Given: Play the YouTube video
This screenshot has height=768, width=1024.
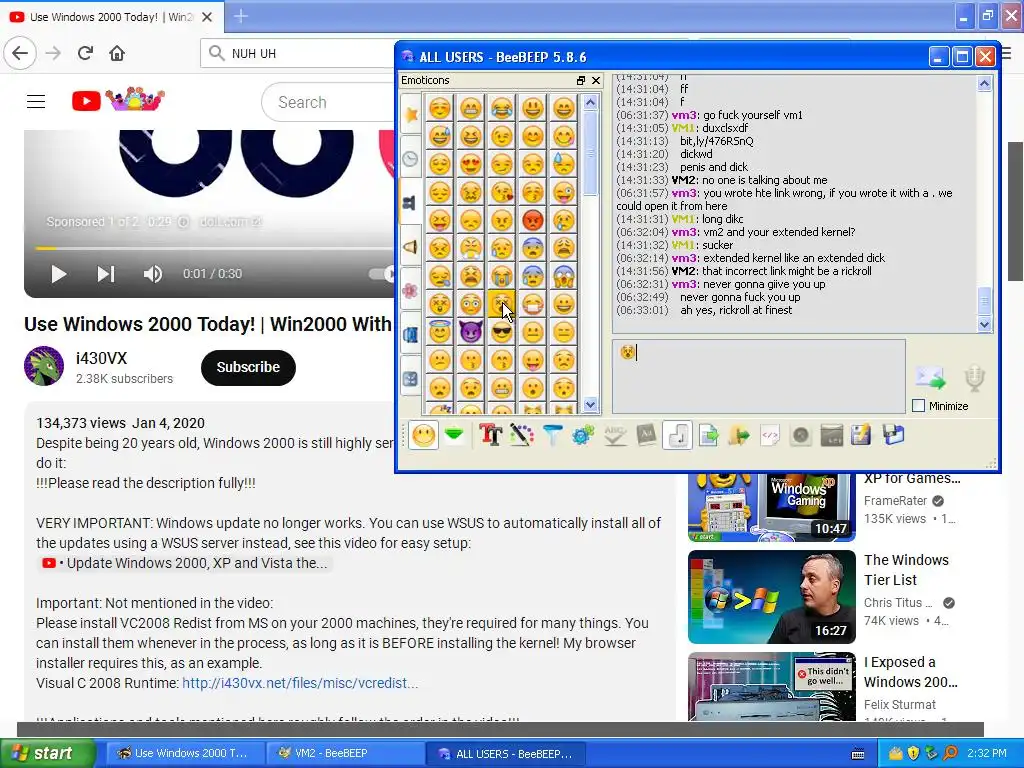Looking at the screenshot, I should 59,274.
